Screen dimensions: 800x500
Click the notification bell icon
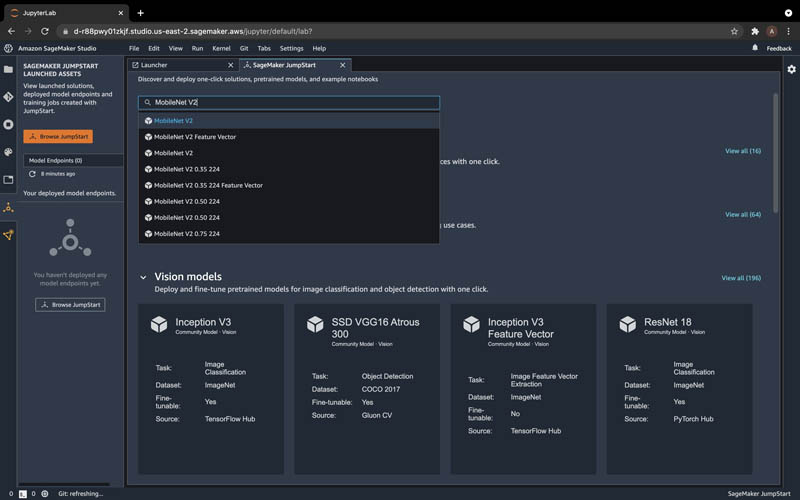pos(755,48)
